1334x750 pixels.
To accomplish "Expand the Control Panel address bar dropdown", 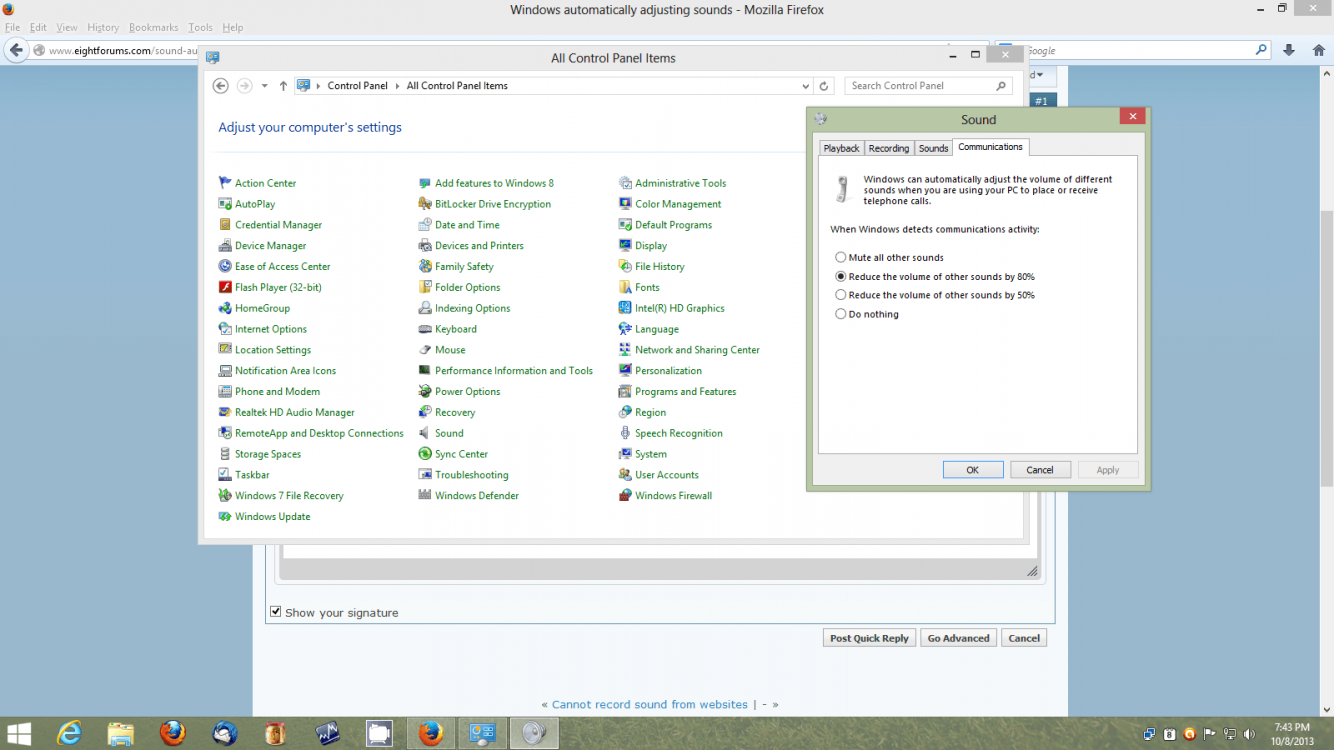I will click(806, 86).
